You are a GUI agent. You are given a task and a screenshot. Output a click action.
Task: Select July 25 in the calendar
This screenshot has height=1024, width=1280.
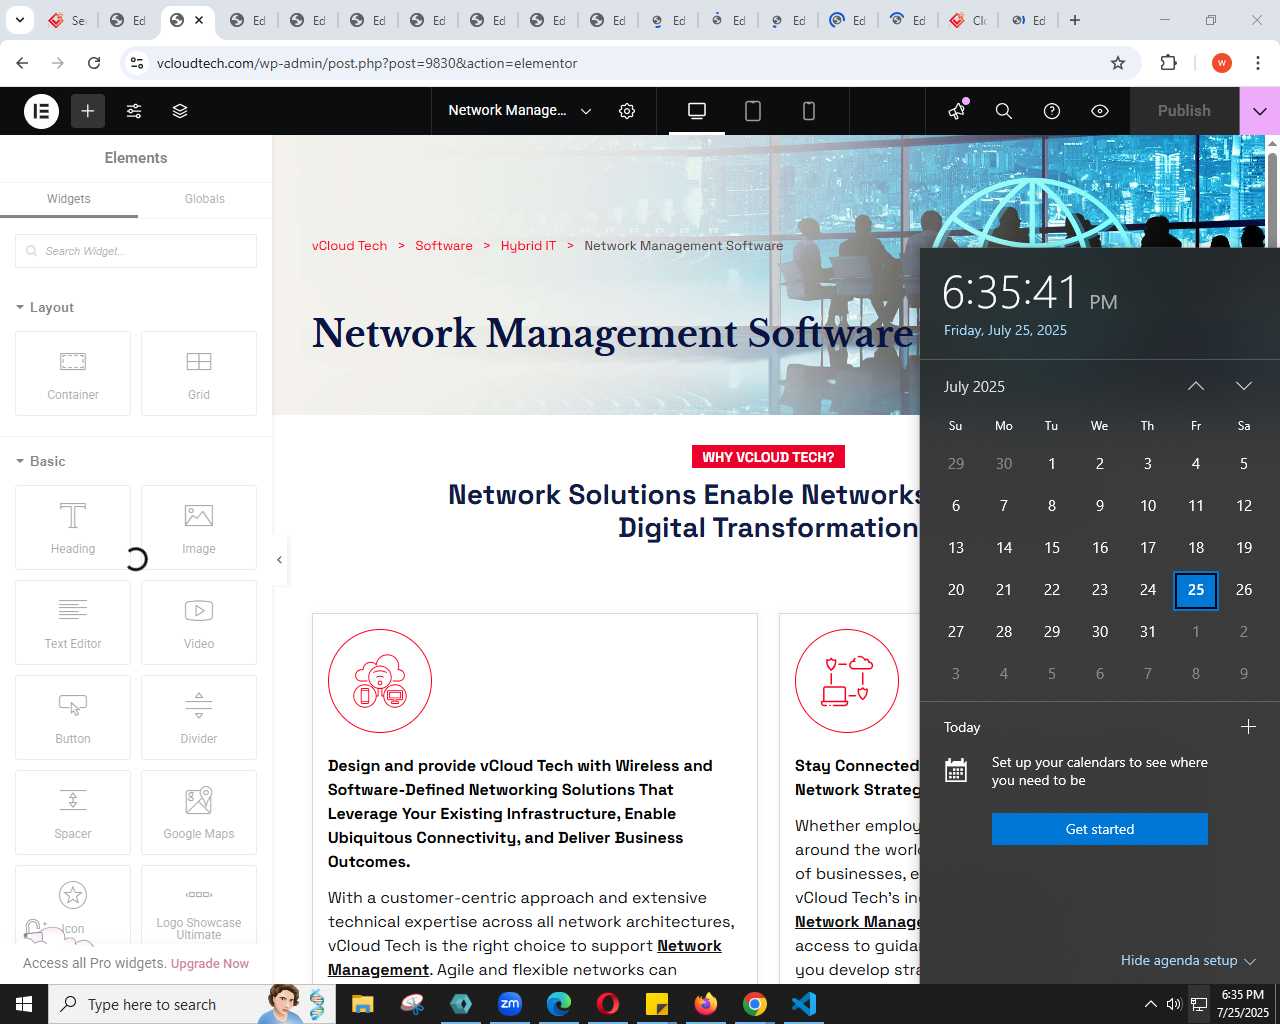pyautogui.click(x=1196, y=590)
